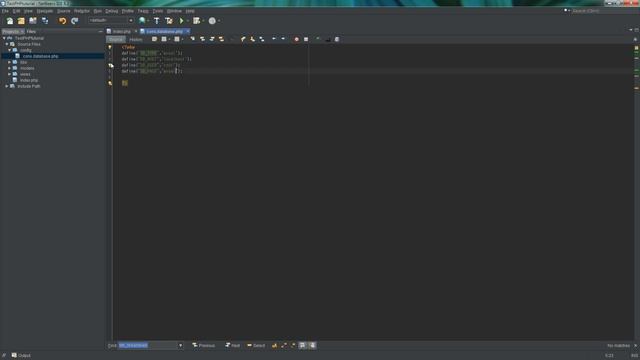Click Next button in Find bar
The height and width of the screenshot is (360, 640).
point(233,346)
